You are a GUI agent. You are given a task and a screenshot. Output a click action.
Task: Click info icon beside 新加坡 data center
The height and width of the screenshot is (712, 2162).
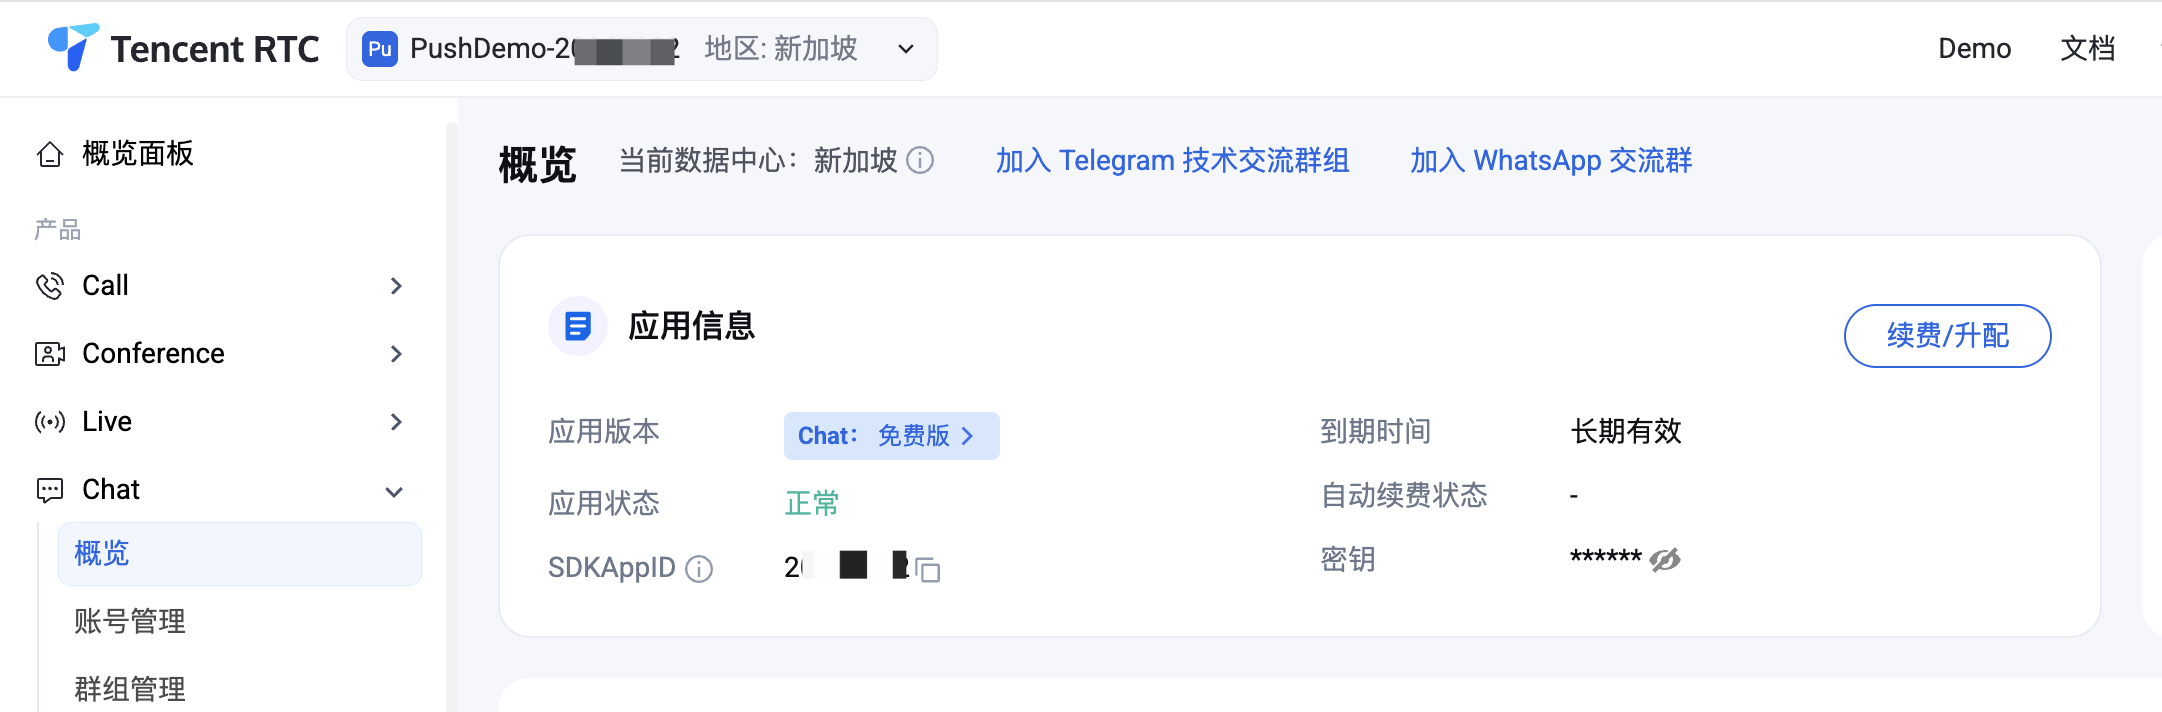[x=920, y=160]
